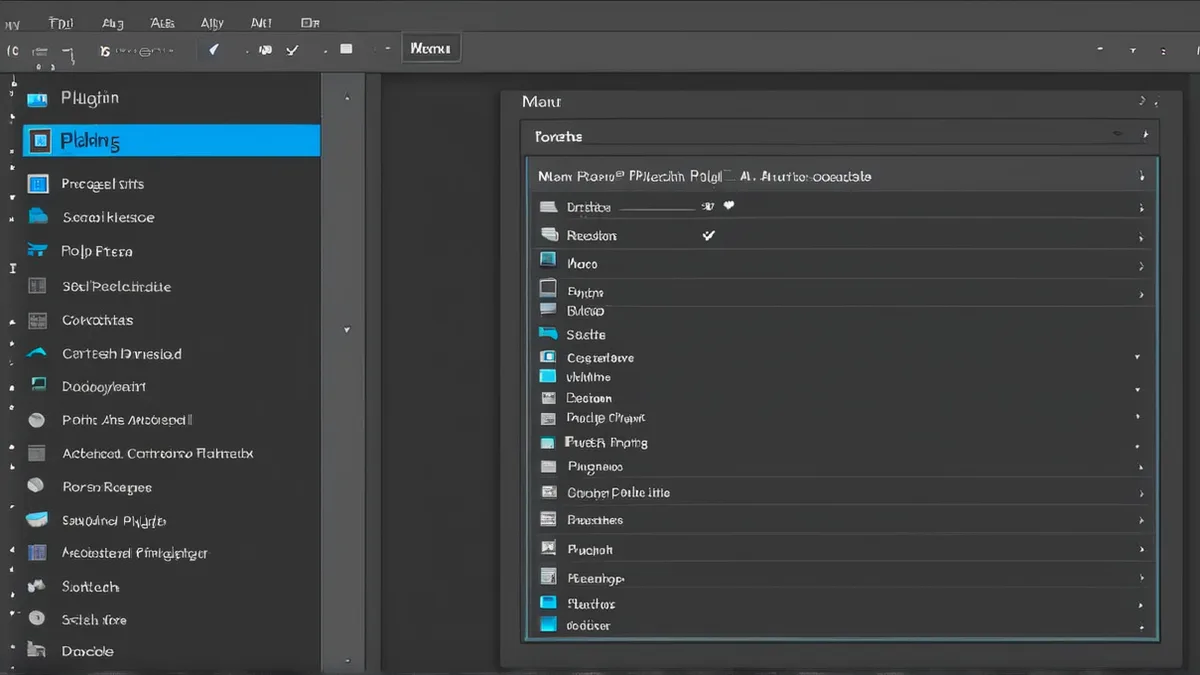This screenshot has width=1200, height=675.
Task: Select the 'Bvleao' list row
Action: (842, 311)
